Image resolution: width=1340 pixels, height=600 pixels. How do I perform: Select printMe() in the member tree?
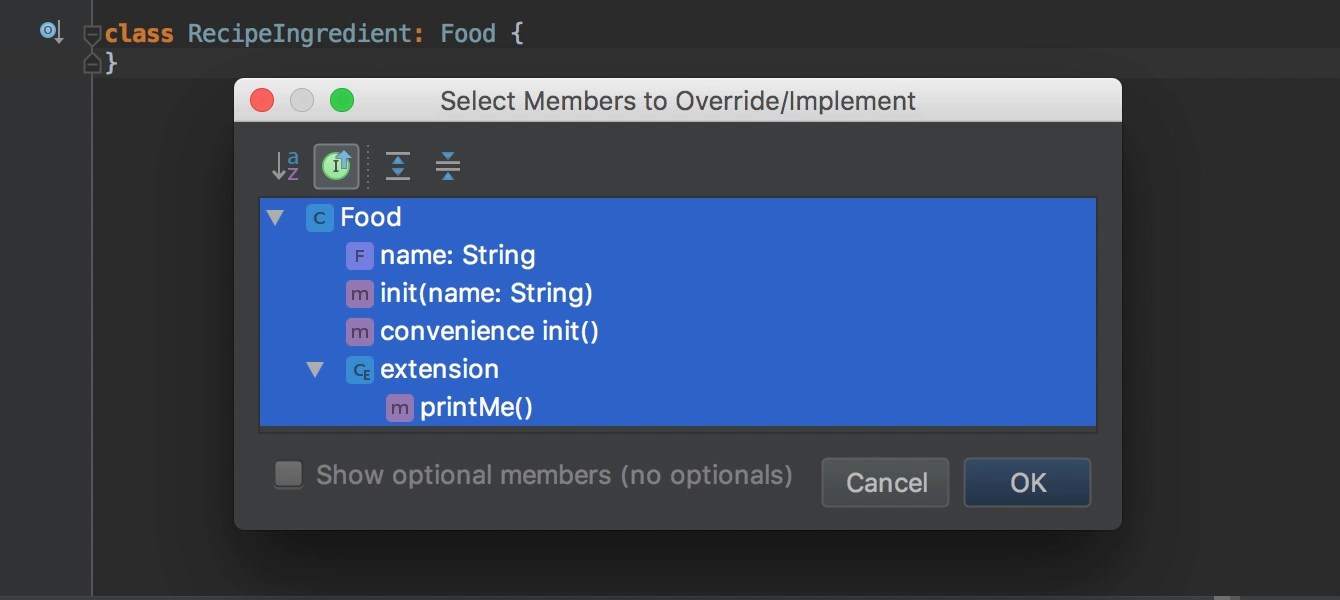(x=475, y=407)
